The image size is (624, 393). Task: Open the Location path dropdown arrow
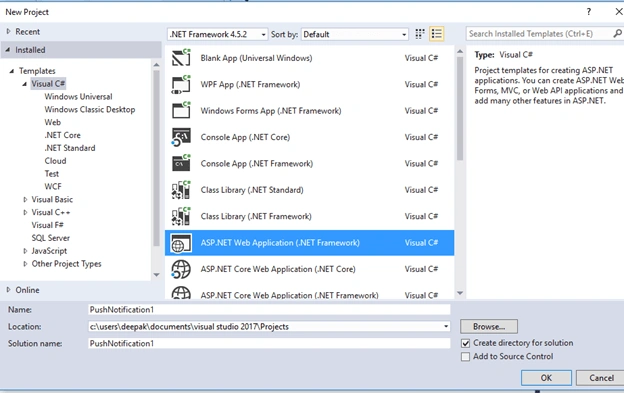click(x=446, y=327)
